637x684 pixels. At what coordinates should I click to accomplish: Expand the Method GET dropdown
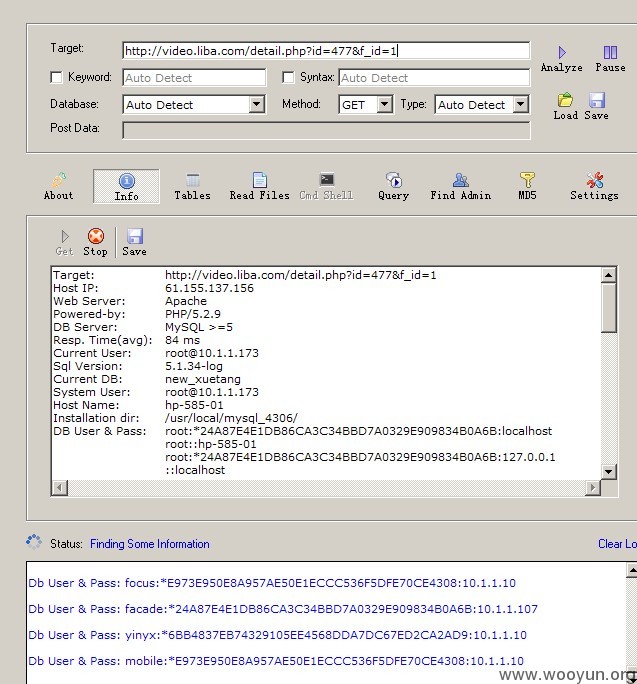[384, 105]
